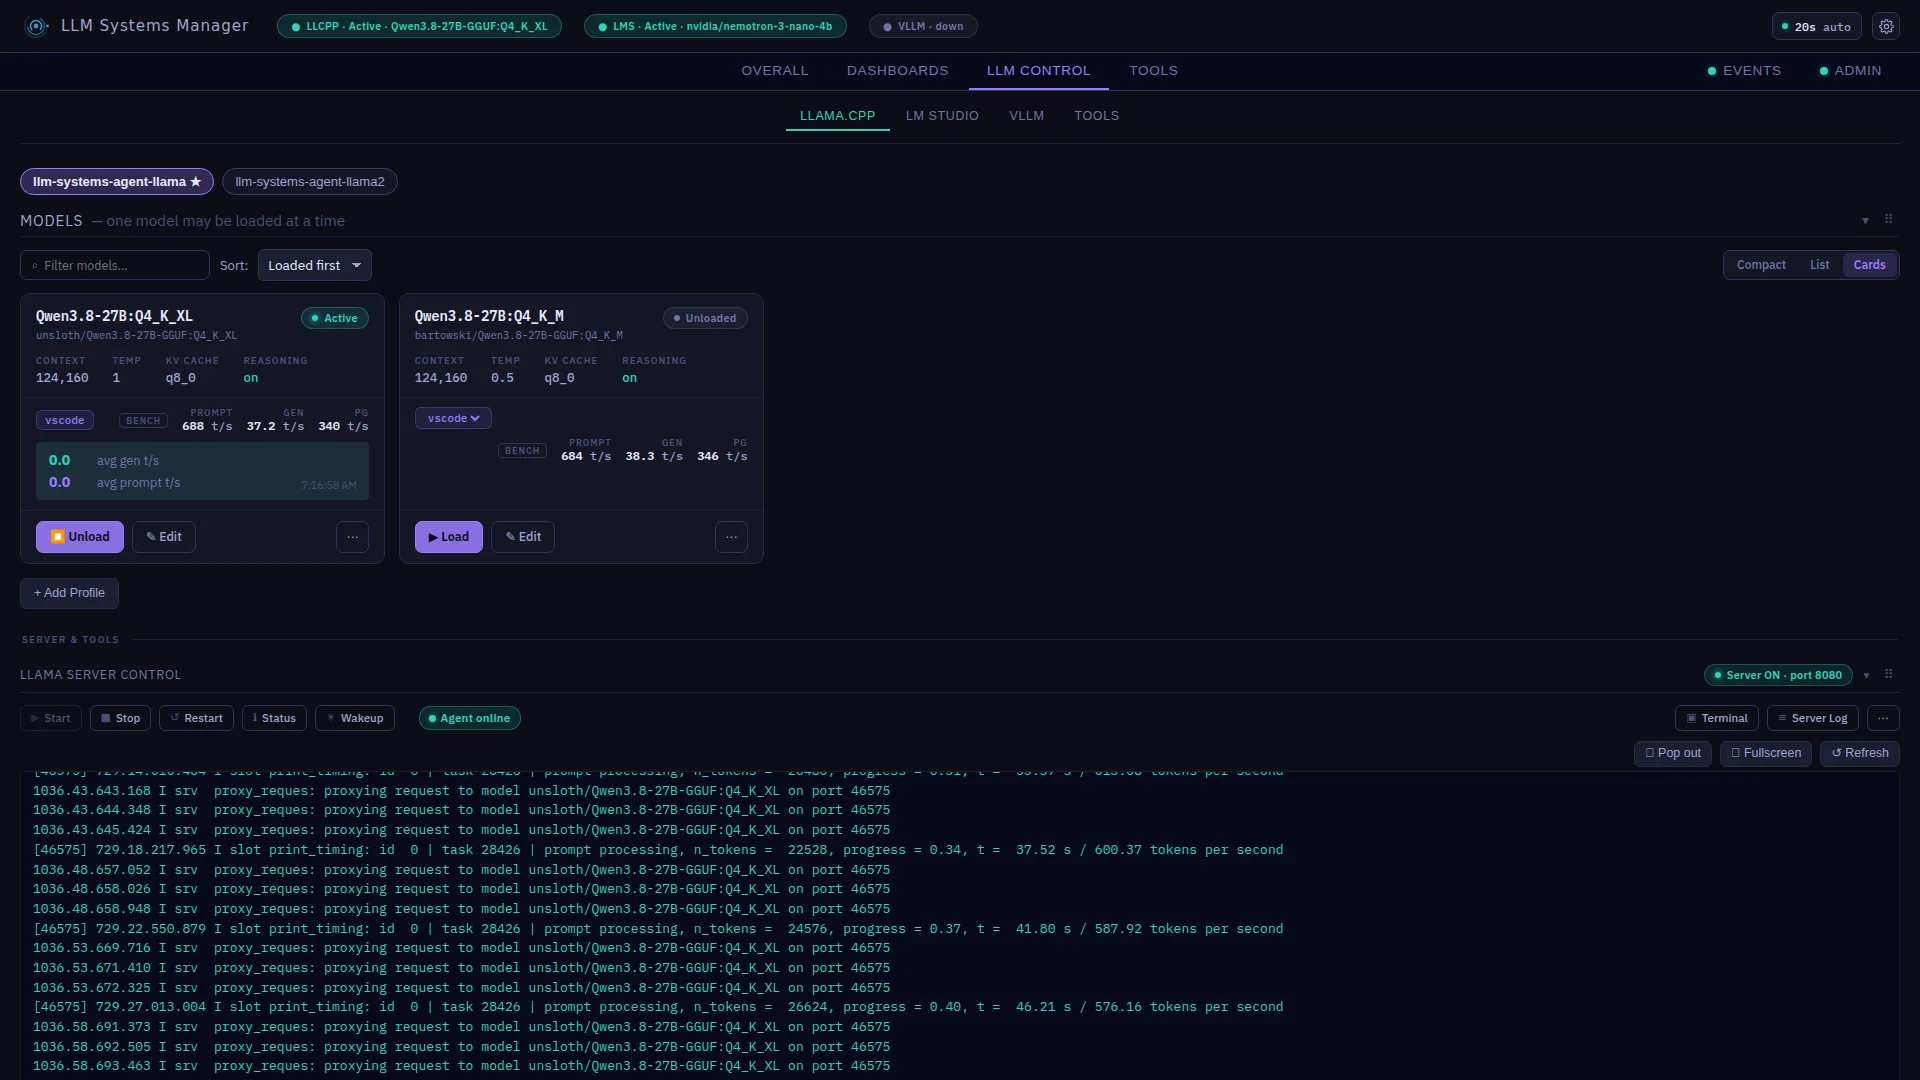Click the more options icon on Q4_K_XL card
The width and height of the screenshot is (1920, 1080).
pyautogui.click(x=352, y=537)
